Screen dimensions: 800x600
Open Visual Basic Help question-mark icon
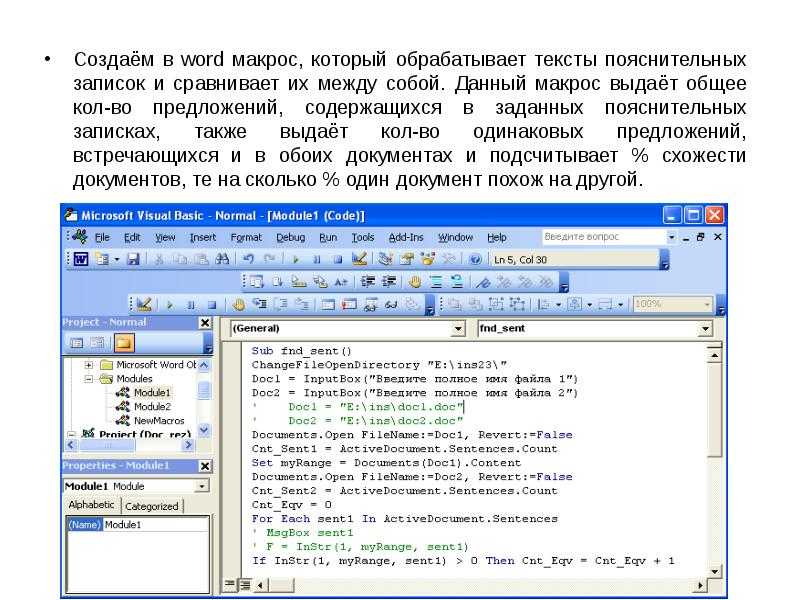point(475,259)
